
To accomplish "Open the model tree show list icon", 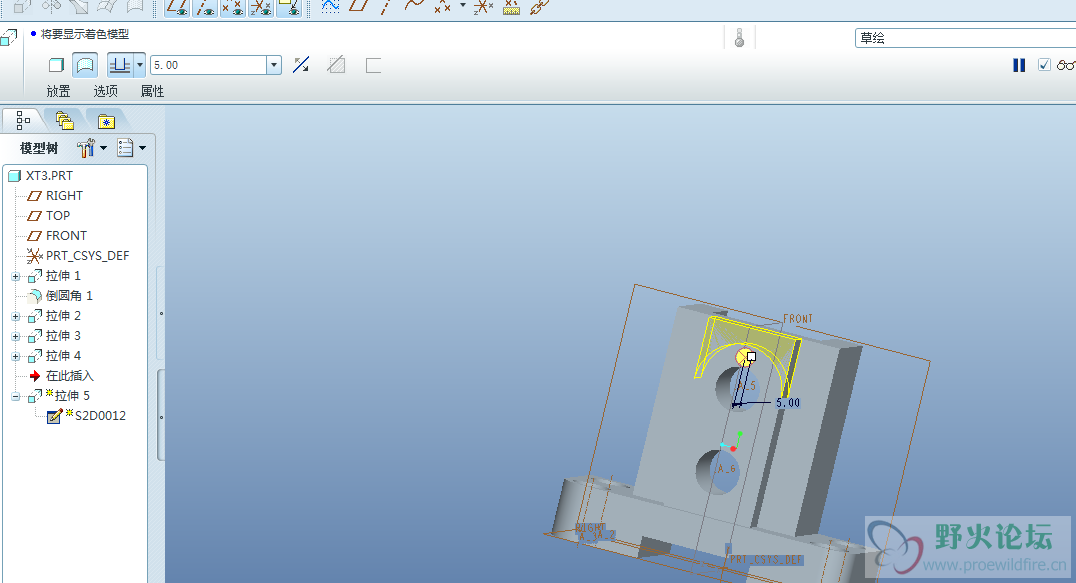I will click(x=125, y=147).
